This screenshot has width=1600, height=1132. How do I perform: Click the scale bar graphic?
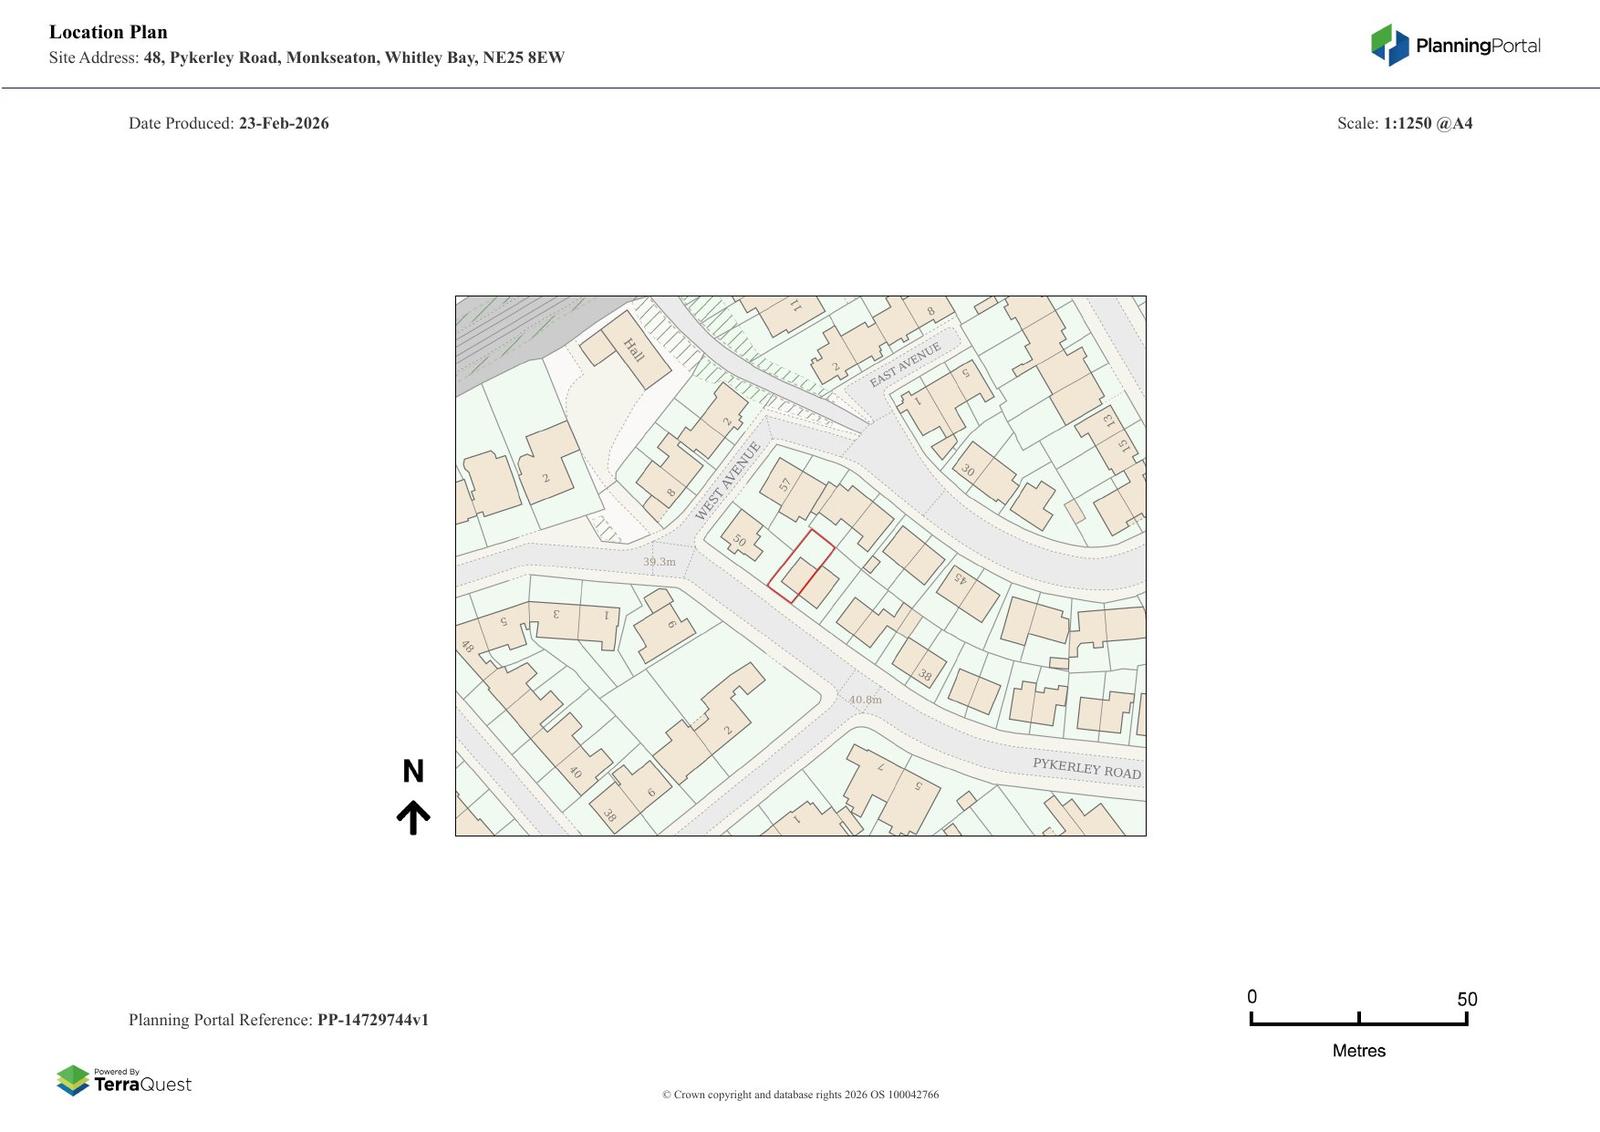(1358, 1018)
